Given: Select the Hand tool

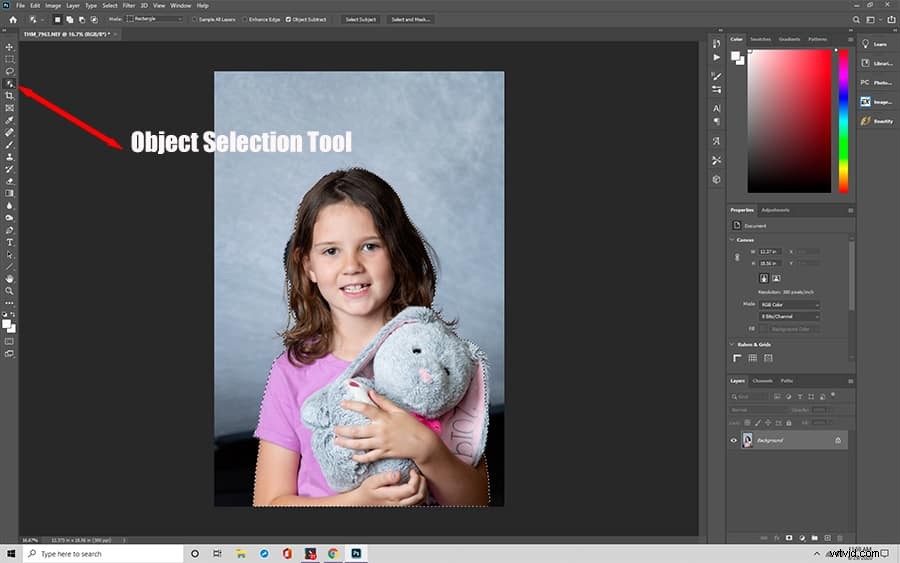Looking at the screenshot, I should 9,279.
